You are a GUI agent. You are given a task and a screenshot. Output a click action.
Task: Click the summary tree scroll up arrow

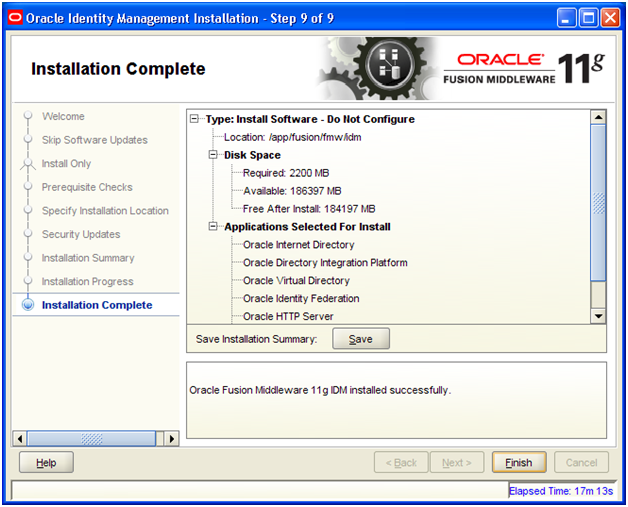coord(598,117)
